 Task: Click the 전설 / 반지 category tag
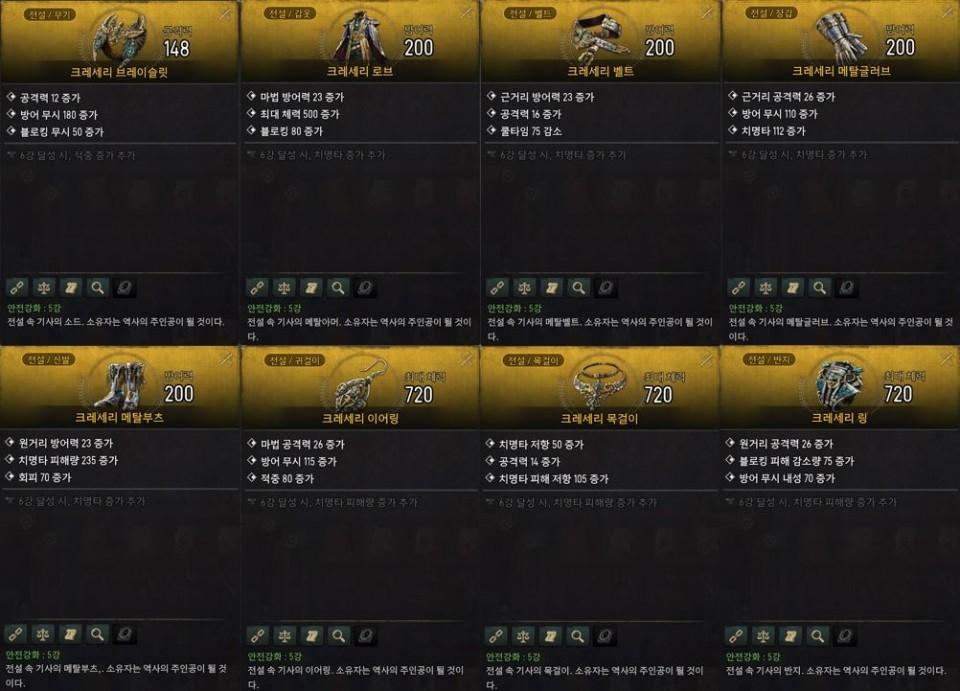770,359
